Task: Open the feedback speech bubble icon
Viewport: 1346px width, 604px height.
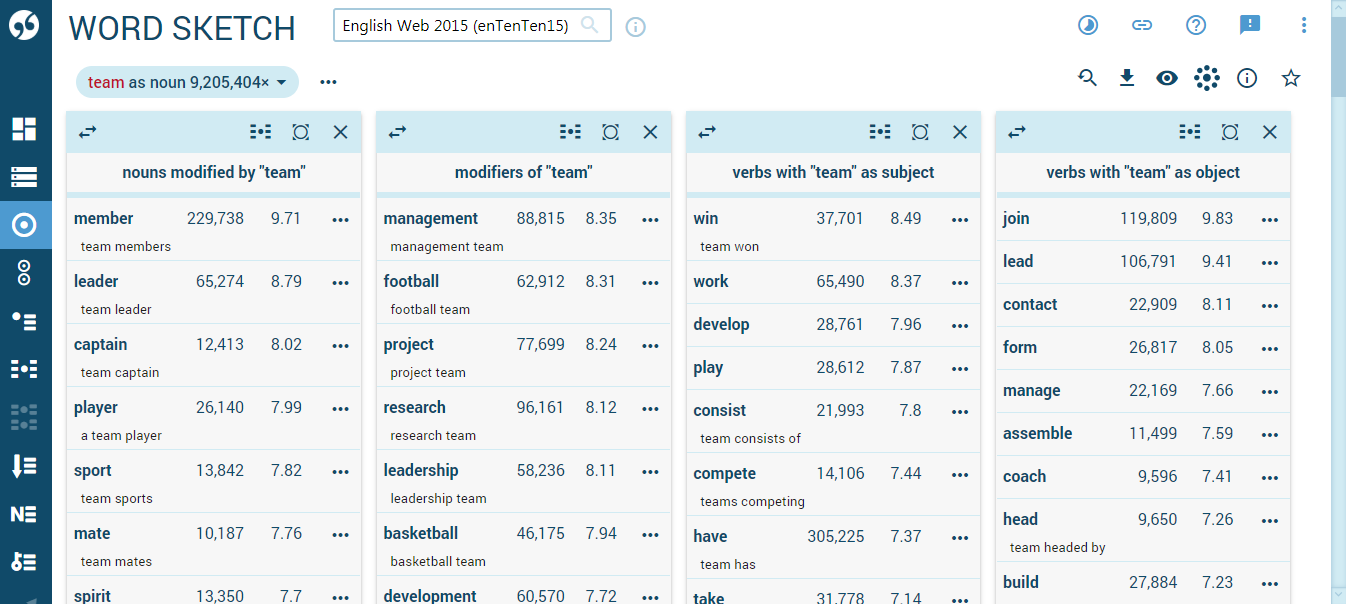Action: (1250, 25)
